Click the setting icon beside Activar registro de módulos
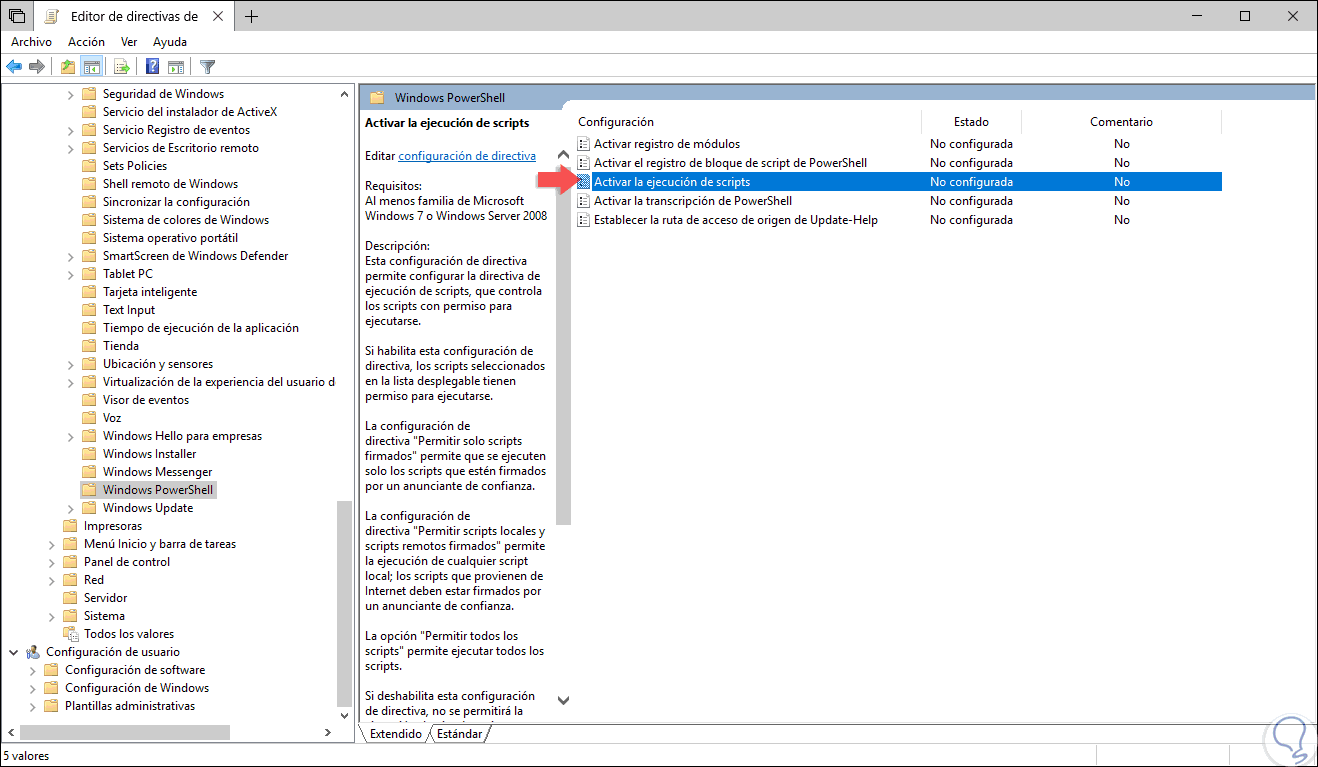The height and width of the screenshot is (767, 1318). point(583,143)
